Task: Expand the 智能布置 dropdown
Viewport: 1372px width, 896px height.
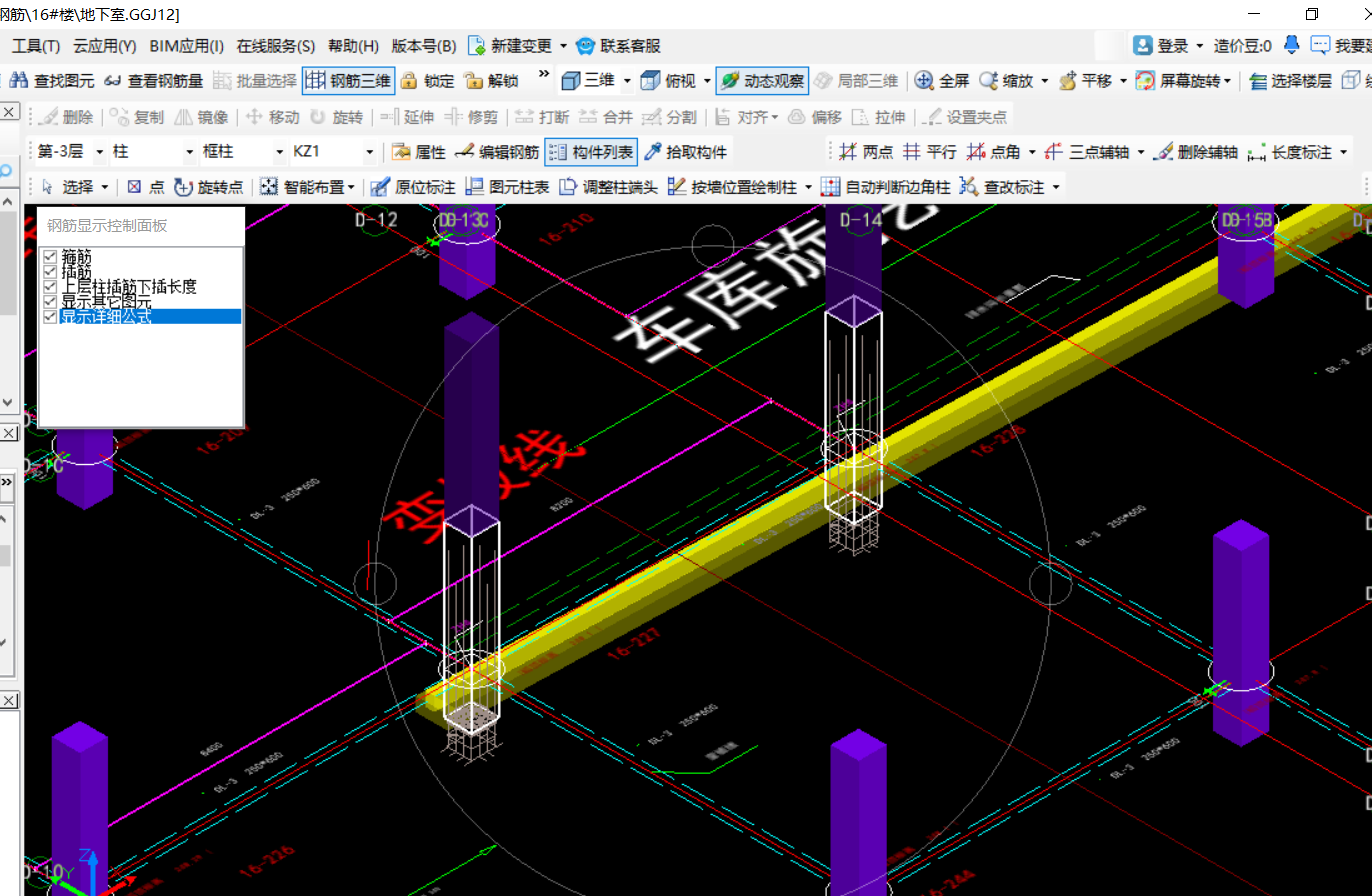Action: [351, 187]
